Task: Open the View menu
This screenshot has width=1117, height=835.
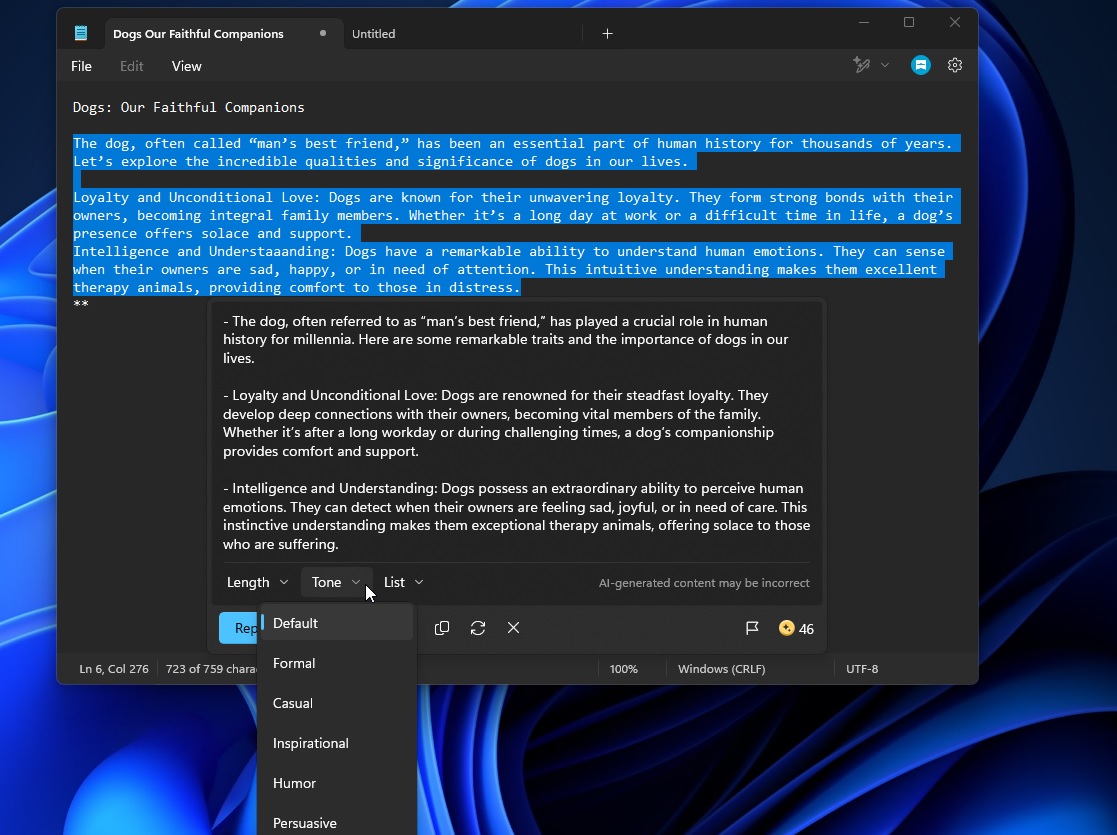Action: [x=187, y=66]
